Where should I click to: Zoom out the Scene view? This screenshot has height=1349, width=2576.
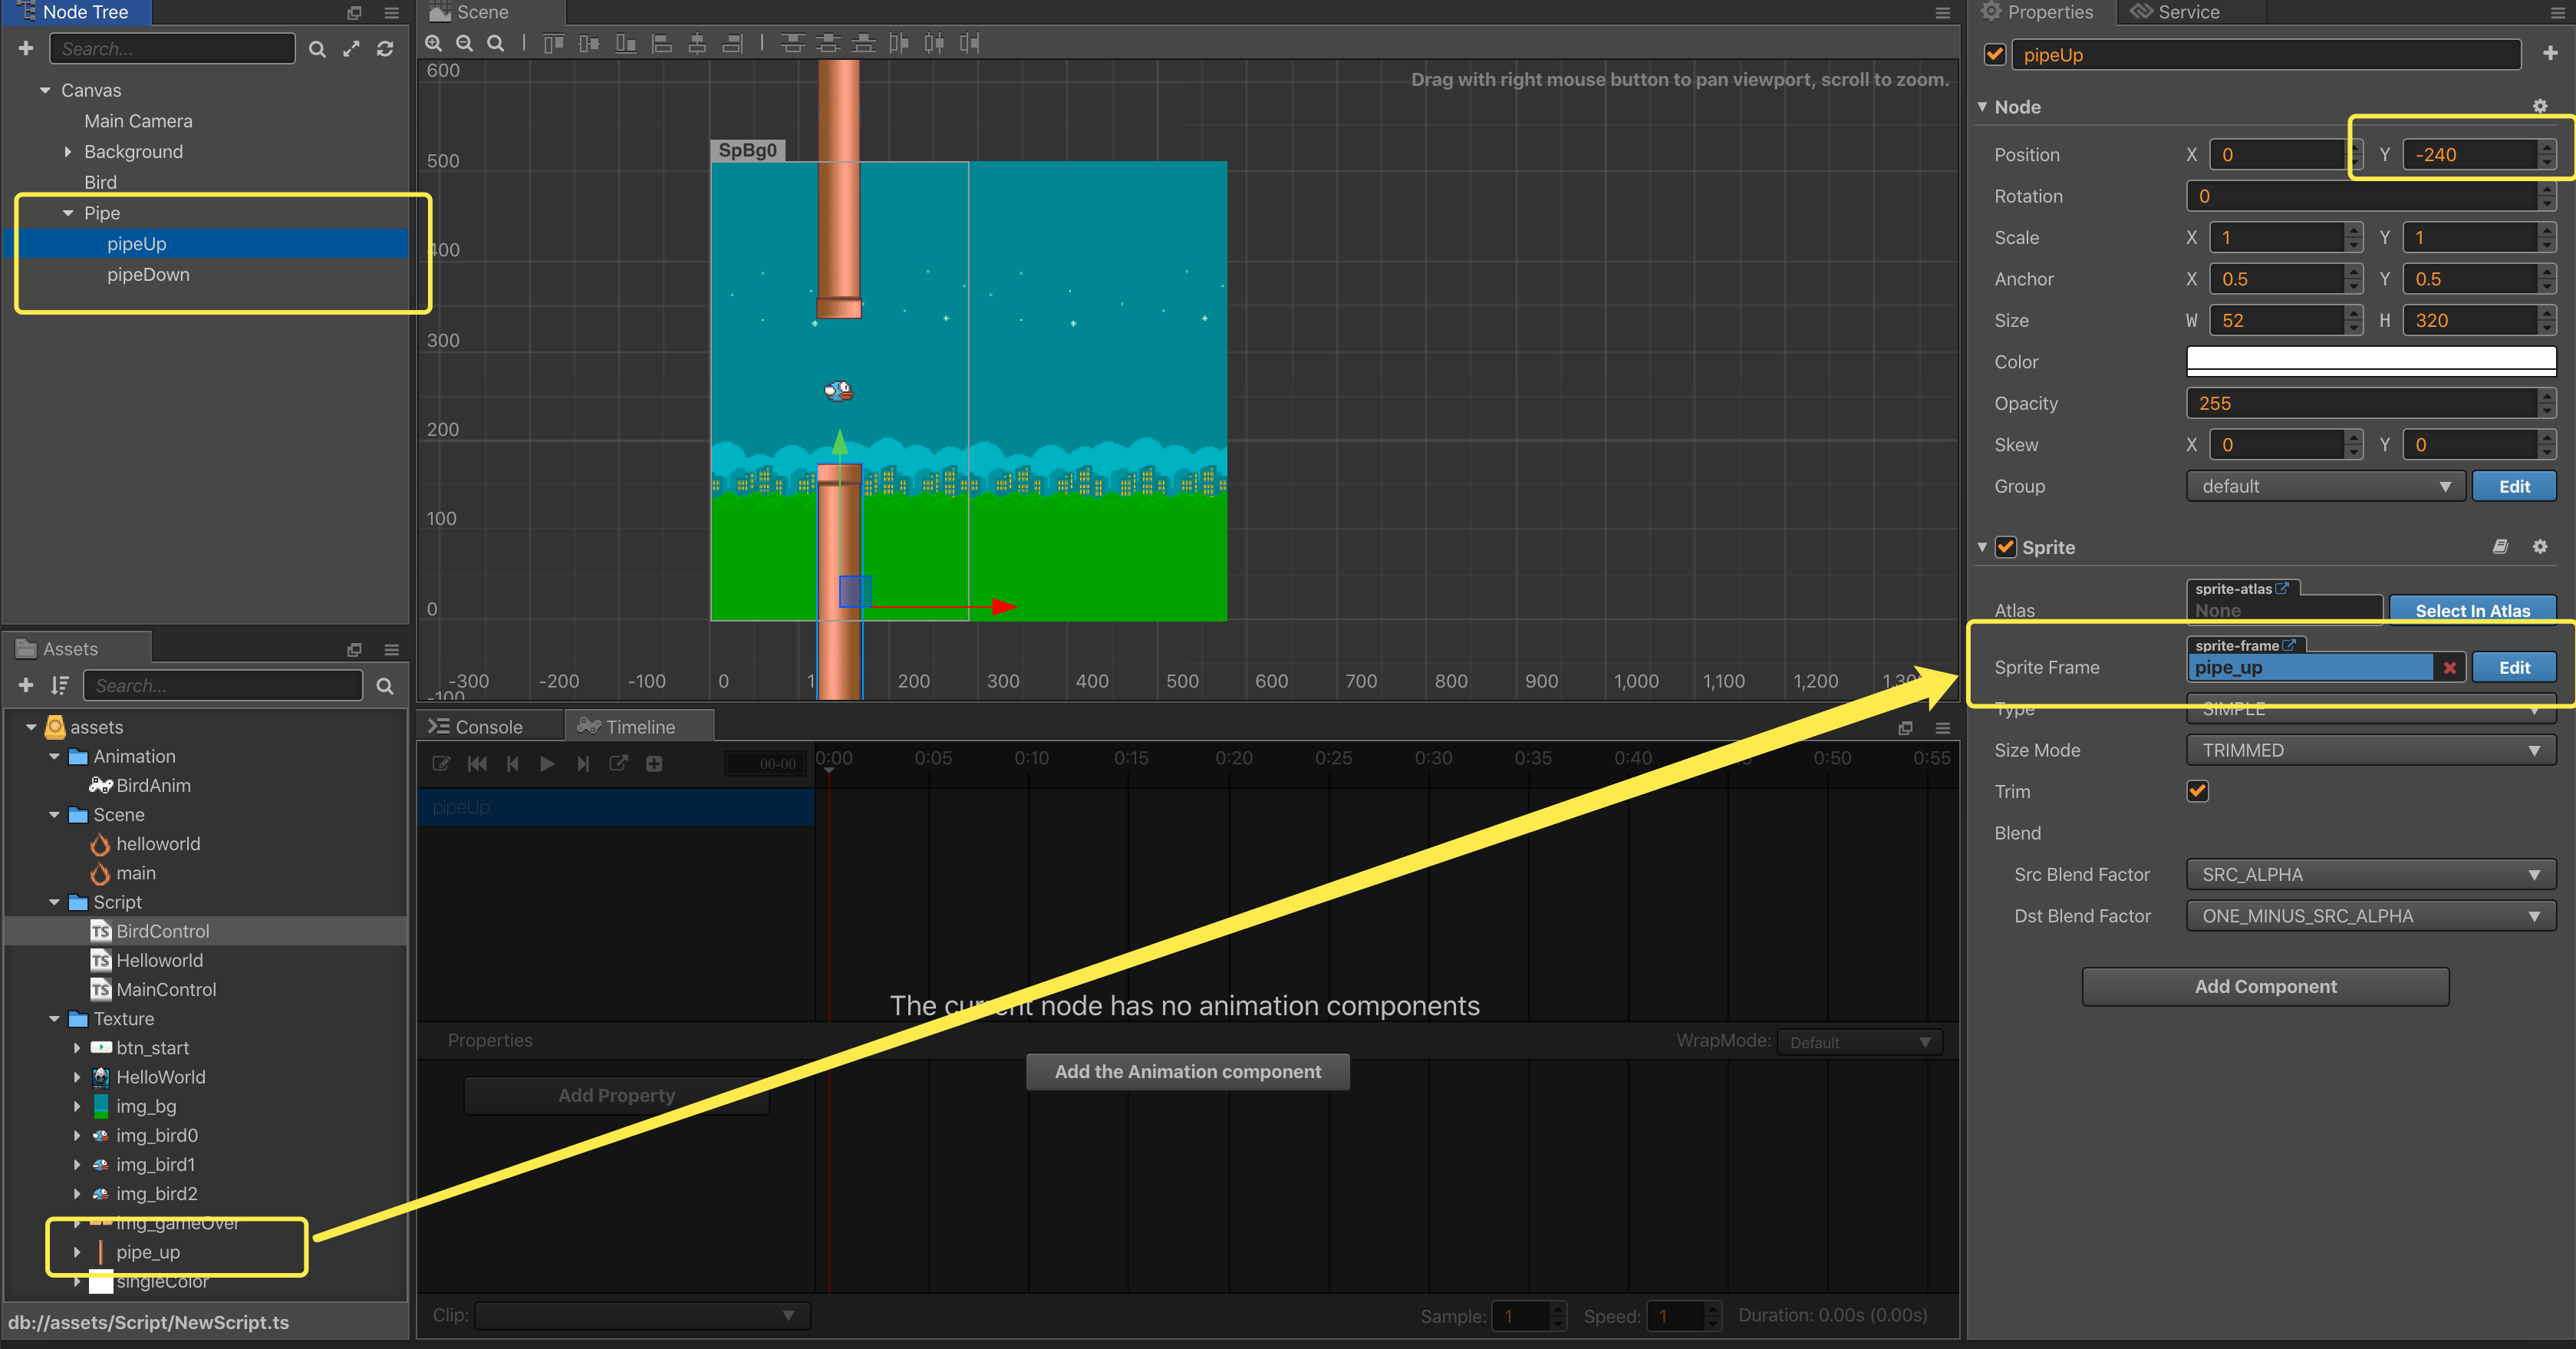(465, 43)
